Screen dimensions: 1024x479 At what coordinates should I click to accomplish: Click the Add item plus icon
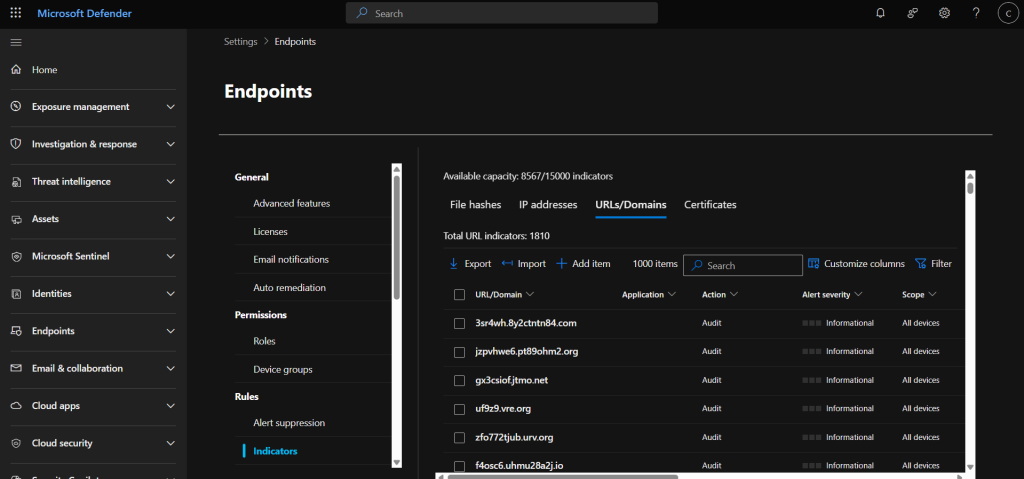point(561,264)
